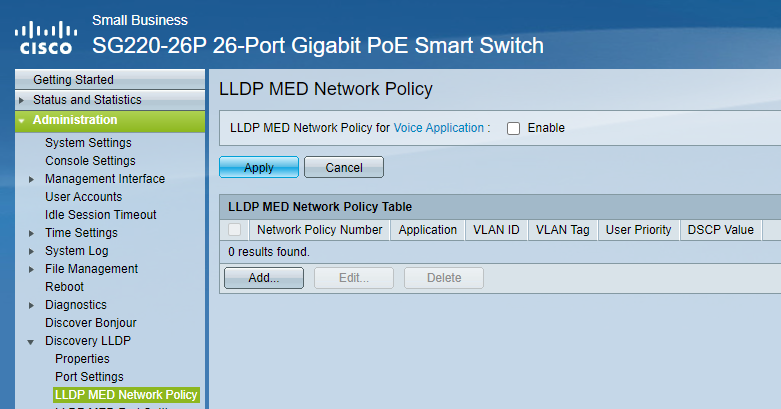
Task: Expand Management Interface arrow
Action: [x=31, y=179]
